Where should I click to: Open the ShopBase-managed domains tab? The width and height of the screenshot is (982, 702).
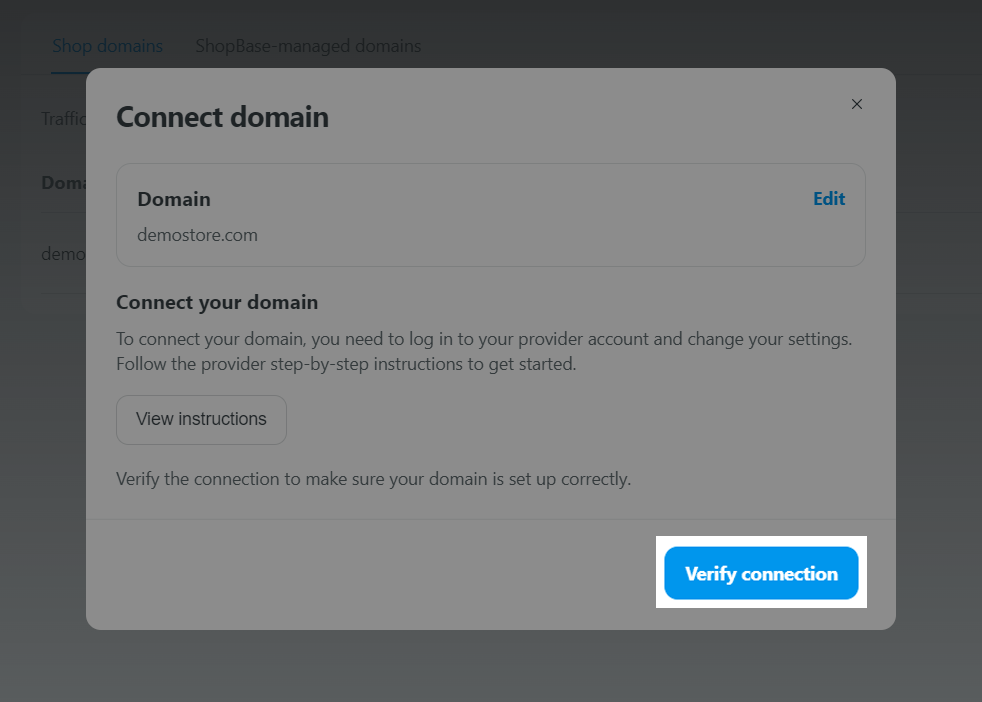(308, 46)
